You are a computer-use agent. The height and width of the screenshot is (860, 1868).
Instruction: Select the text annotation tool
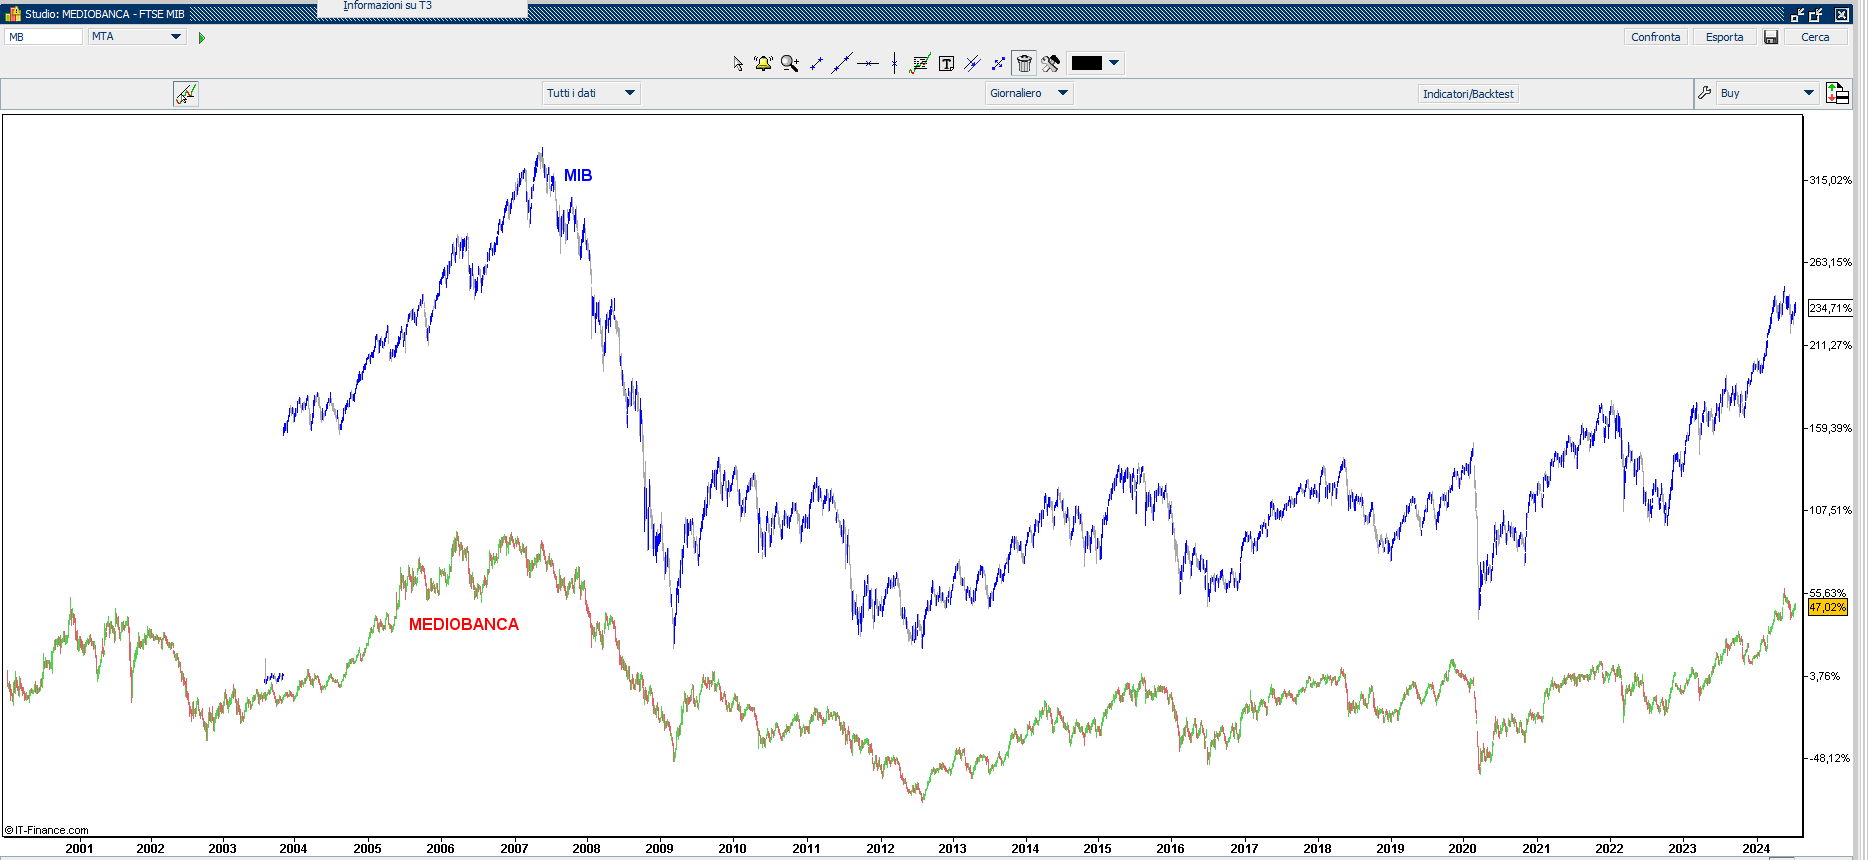click(946, 63)
